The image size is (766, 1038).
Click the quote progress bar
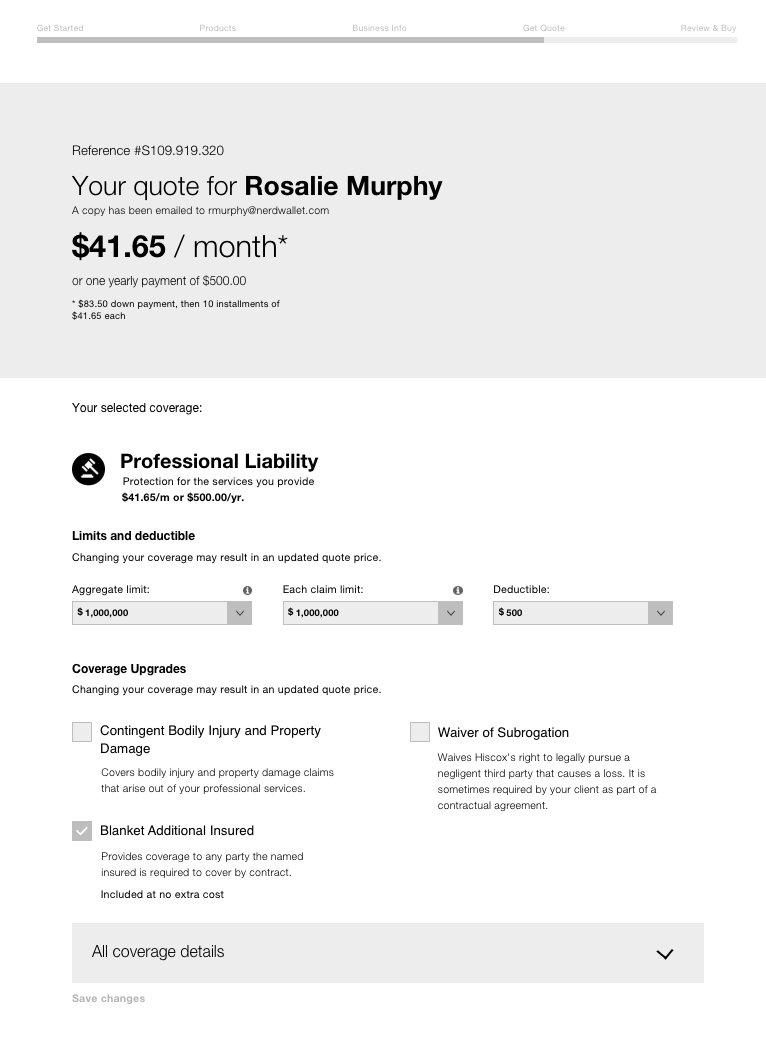(x=386, y=41)
